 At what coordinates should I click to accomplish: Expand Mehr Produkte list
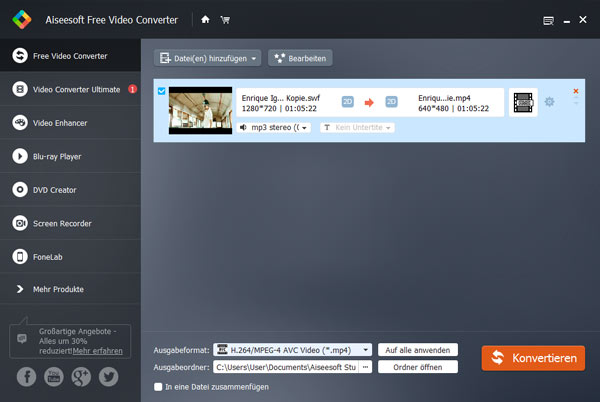pos(70,289)
